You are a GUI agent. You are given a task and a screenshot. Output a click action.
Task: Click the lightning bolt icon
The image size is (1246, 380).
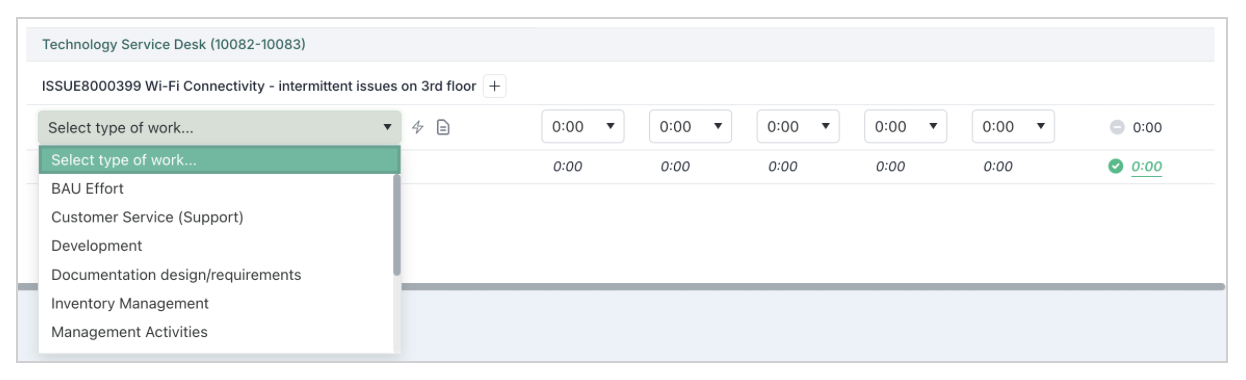(x=419, y=128)
